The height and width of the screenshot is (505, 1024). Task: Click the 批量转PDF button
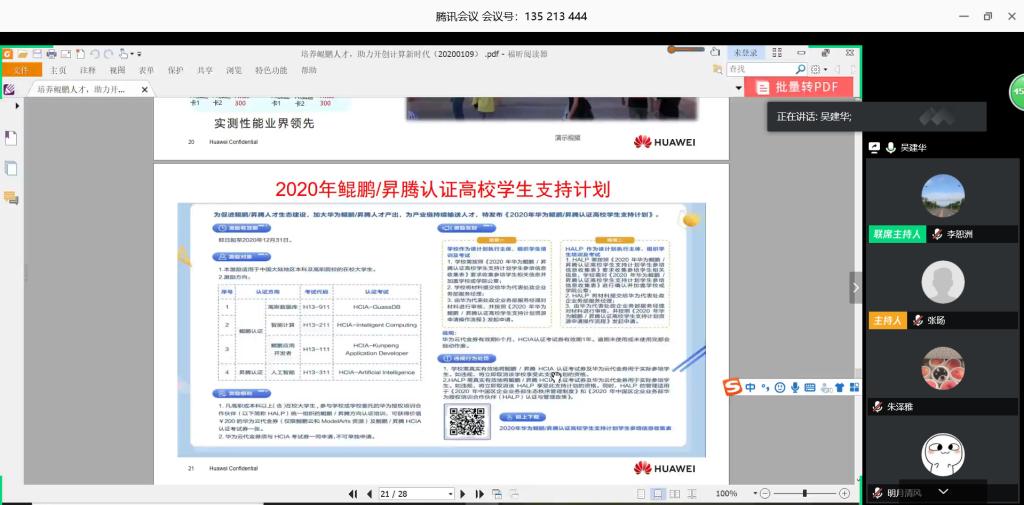click(x=798, y=88)
